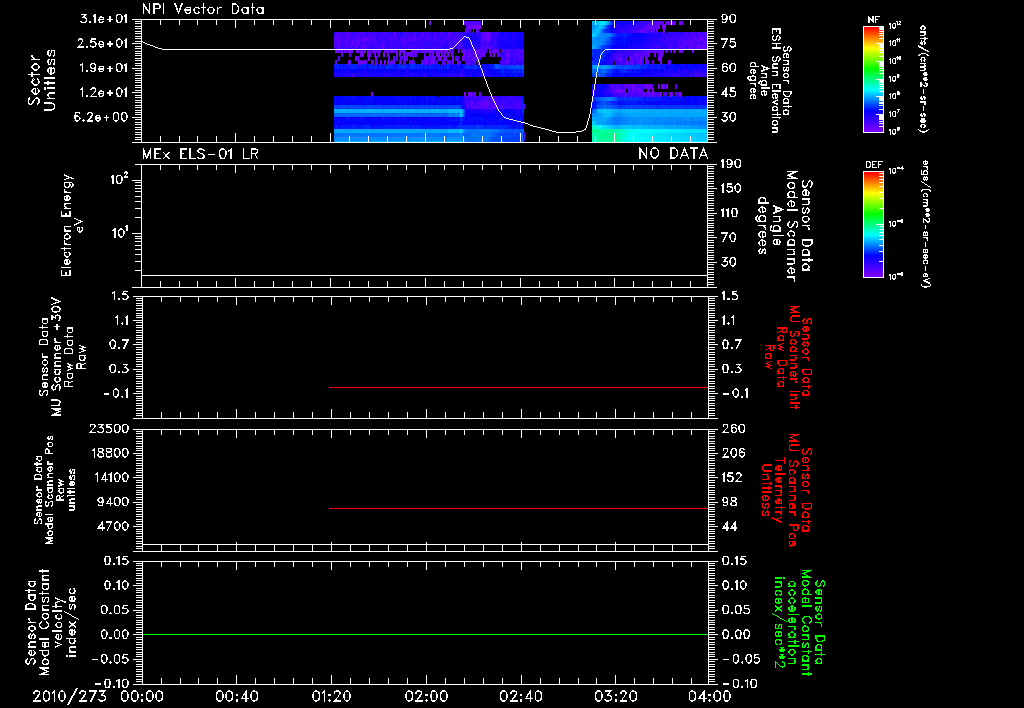Click the '2010/273' date label
This screenshot has width=1024, height=708.
coord(69,696)
